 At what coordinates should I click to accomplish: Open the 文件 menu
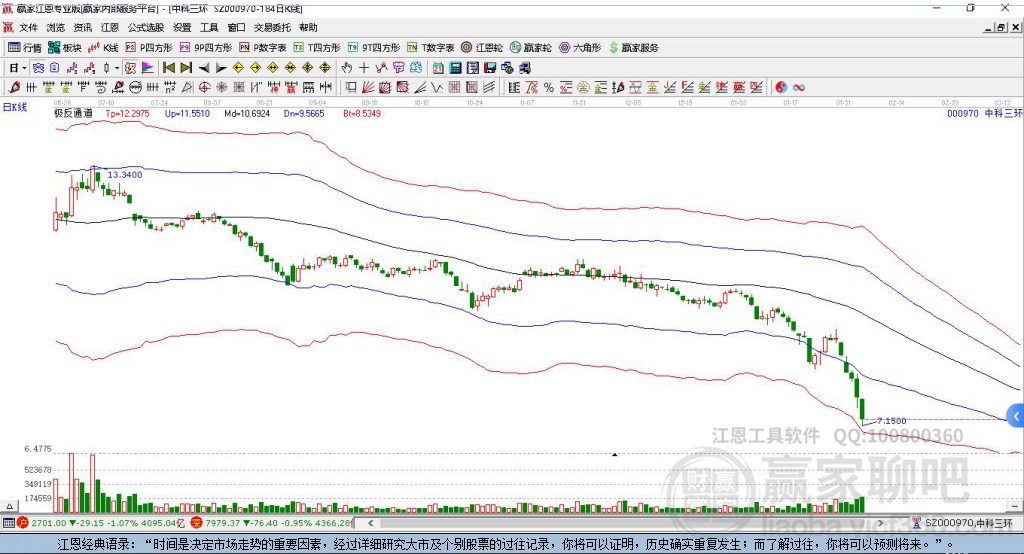(28, 27)
